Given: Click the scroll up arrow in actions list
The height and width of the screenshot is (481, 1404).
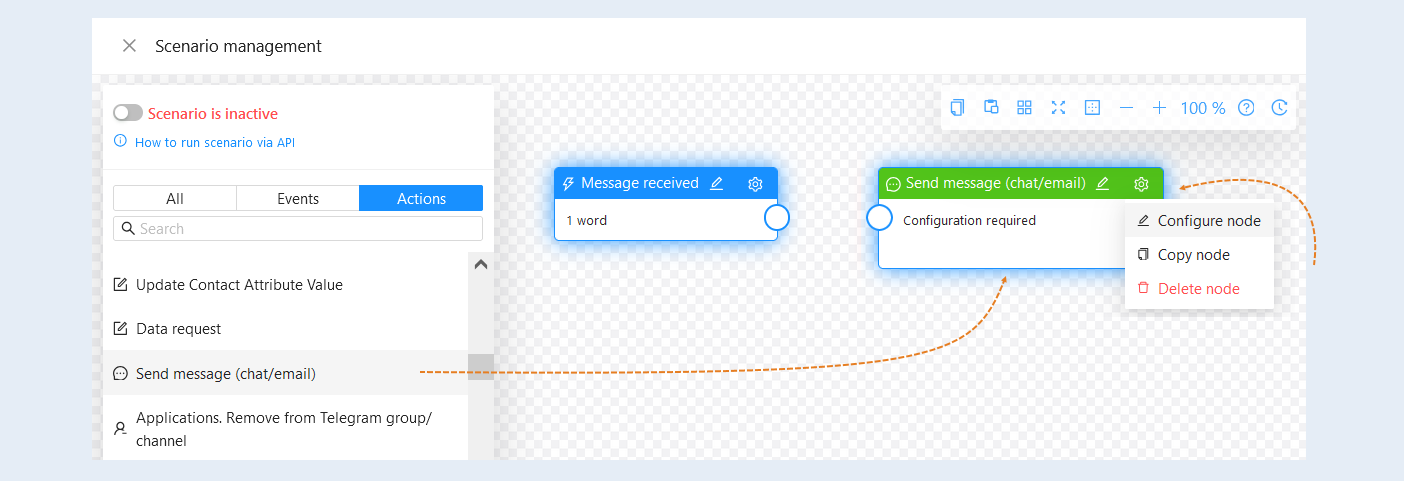Looking at the screenshot, I should (480, 265).
